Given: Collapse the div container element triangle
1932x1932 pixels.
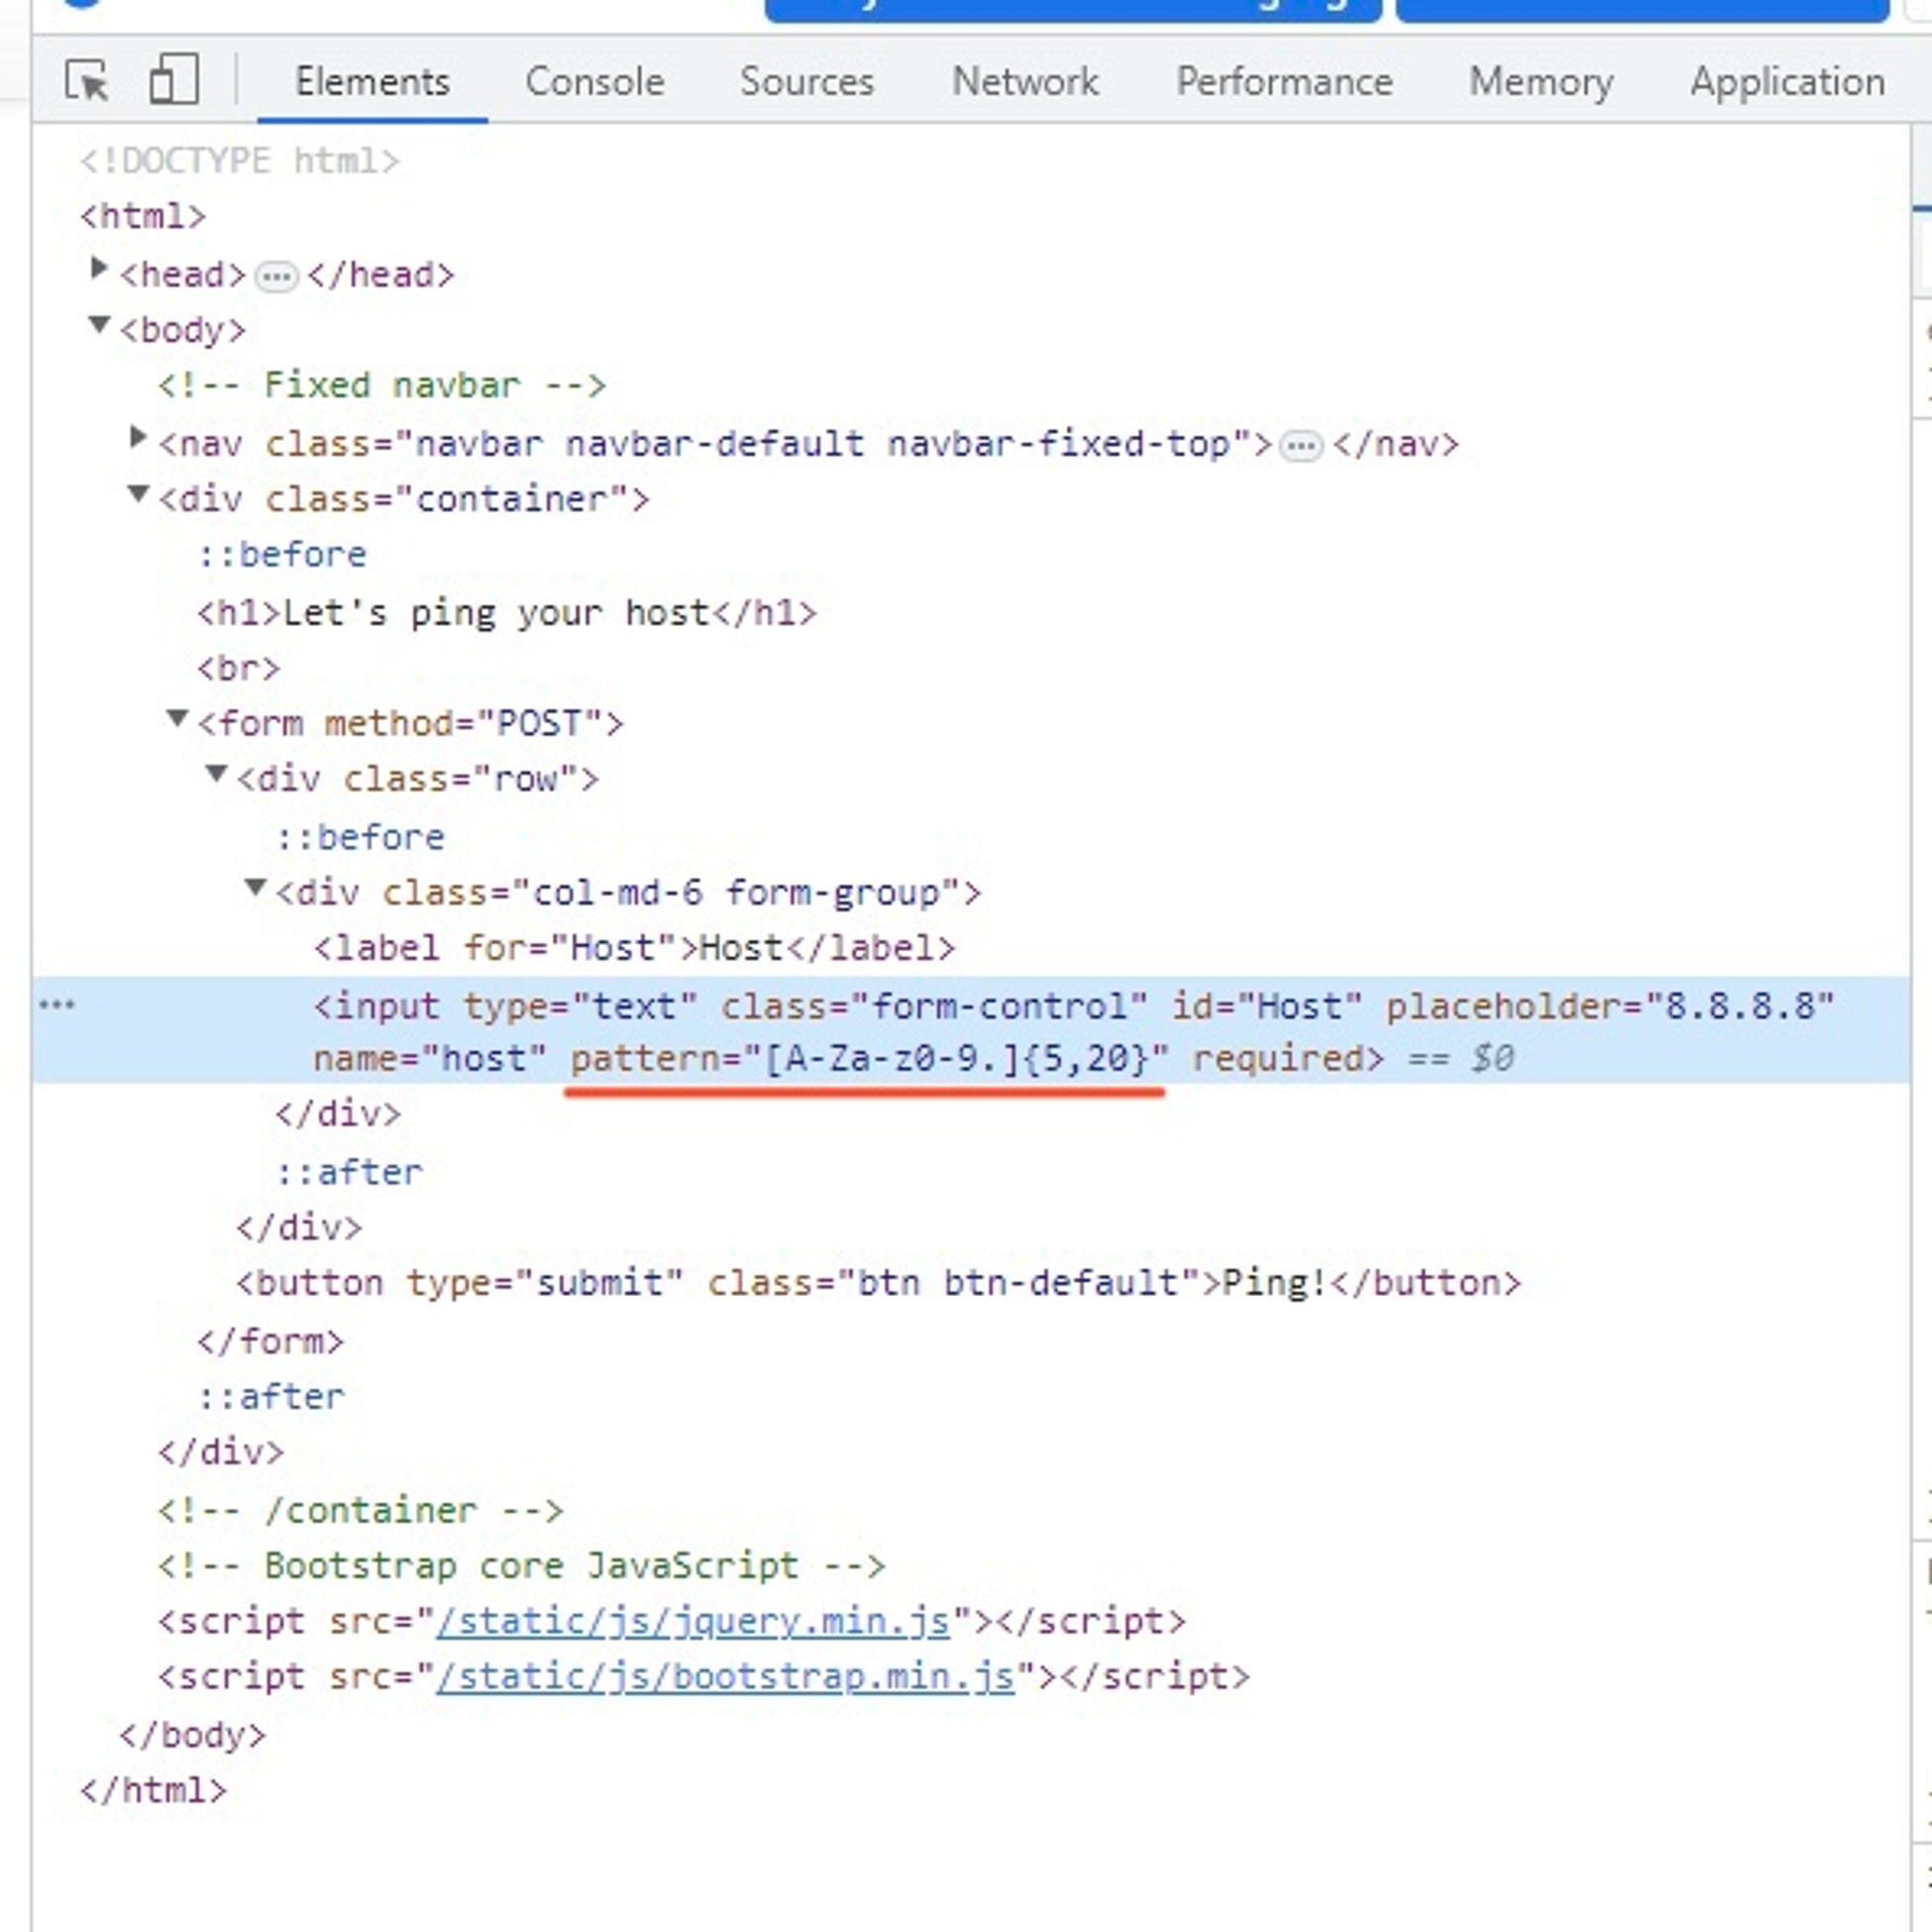Looking at the screenshot, I should click(x=138, y=494).
